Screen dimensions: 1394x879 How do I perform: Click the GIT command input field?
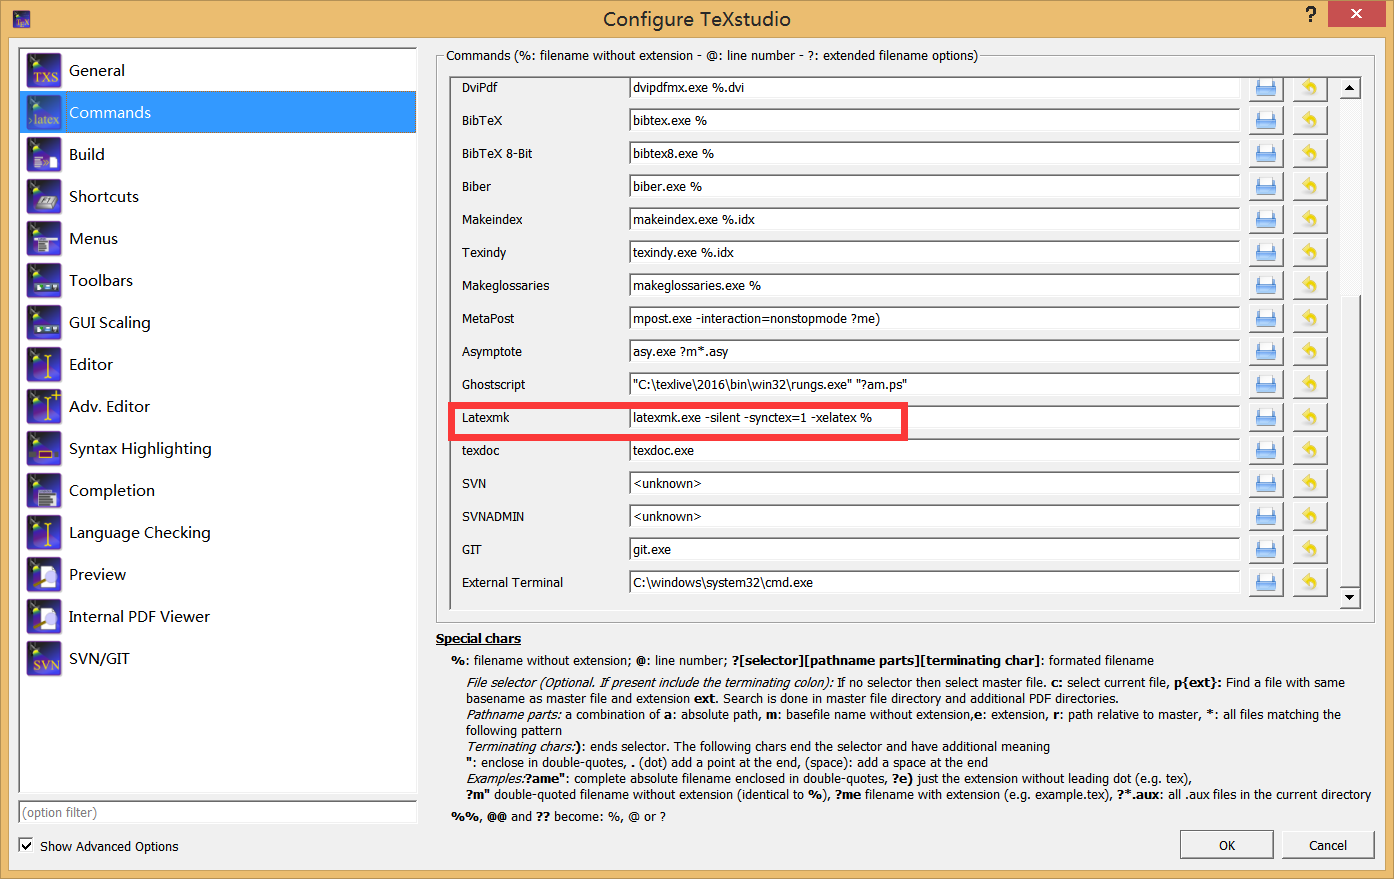934,550
